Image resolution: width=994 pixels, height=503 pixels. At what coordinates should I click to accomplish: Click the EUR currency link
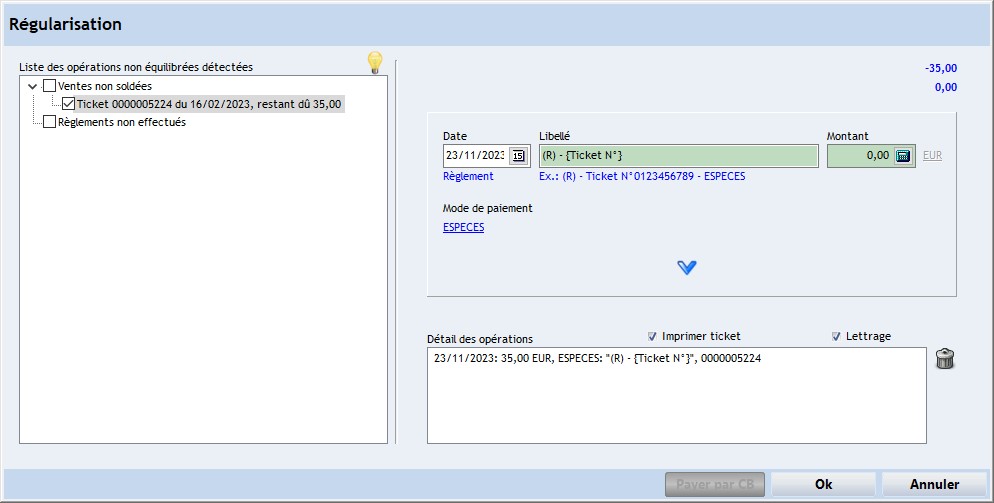[x=932, y=156]
